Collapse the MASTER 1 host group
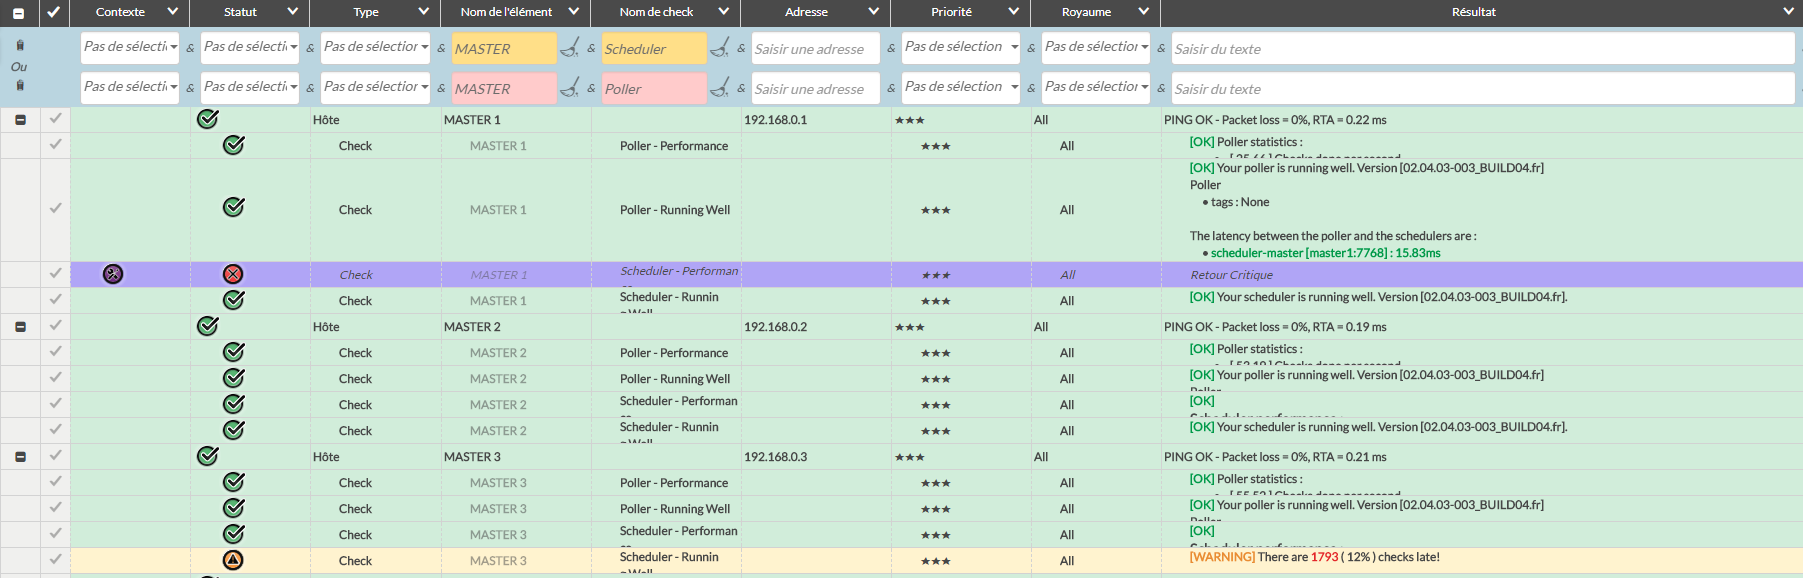1803x578 pixels. tap(20, 120)
